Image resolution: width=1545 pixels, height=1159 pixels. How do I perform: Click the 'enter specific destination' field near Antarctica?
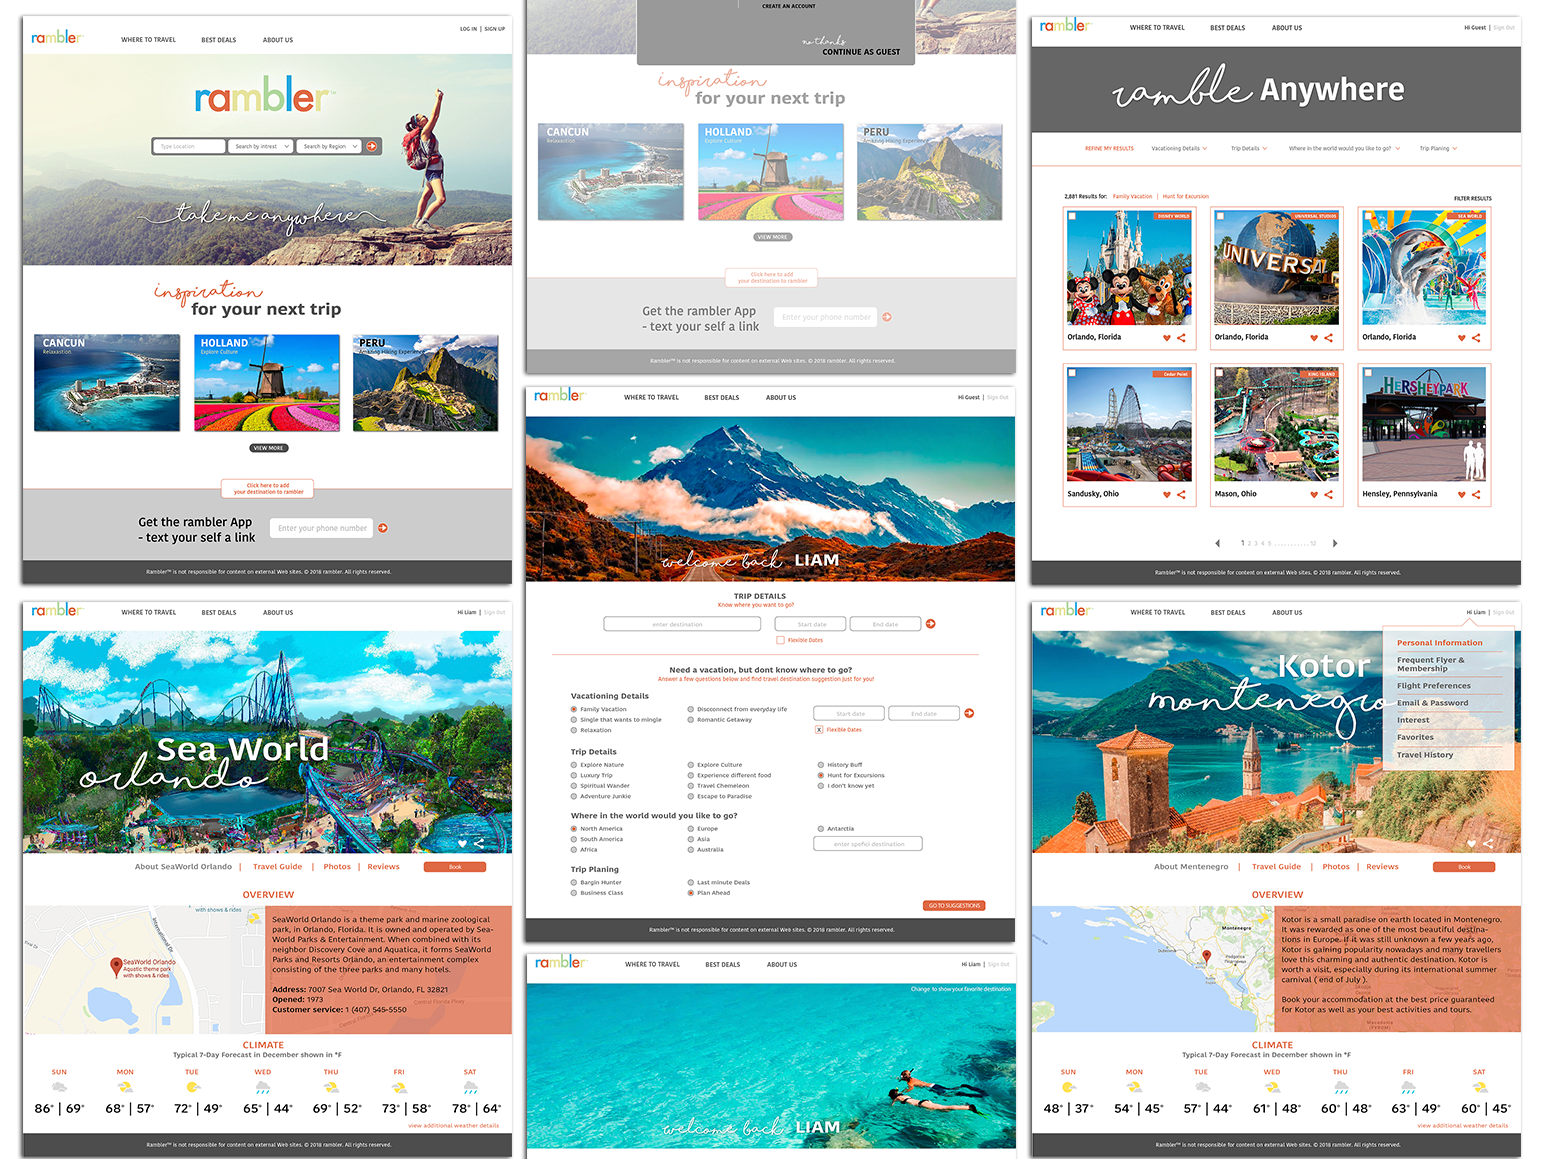[868, 844]
